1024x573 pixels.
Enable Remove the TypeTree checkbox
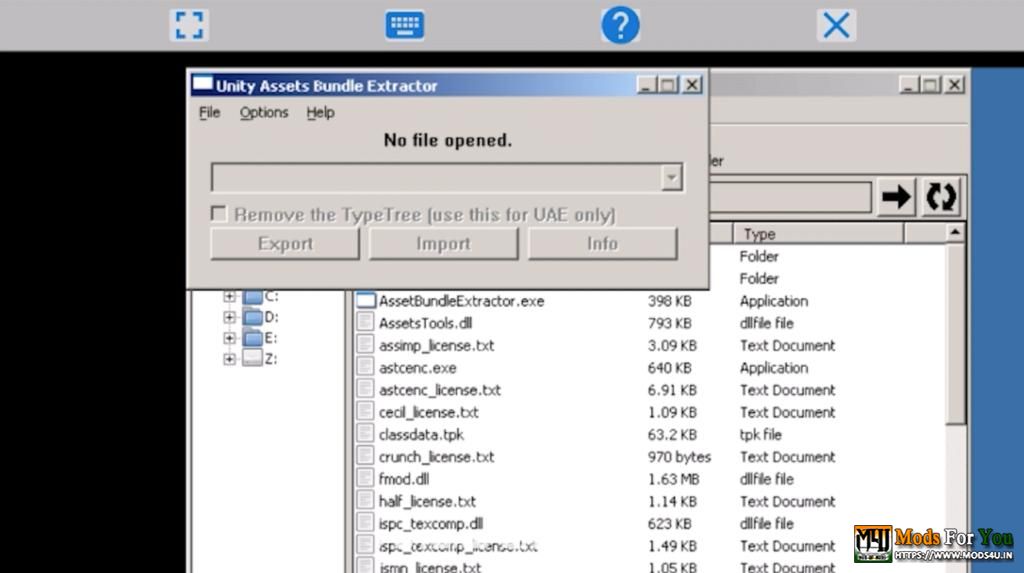pos(219,214)
